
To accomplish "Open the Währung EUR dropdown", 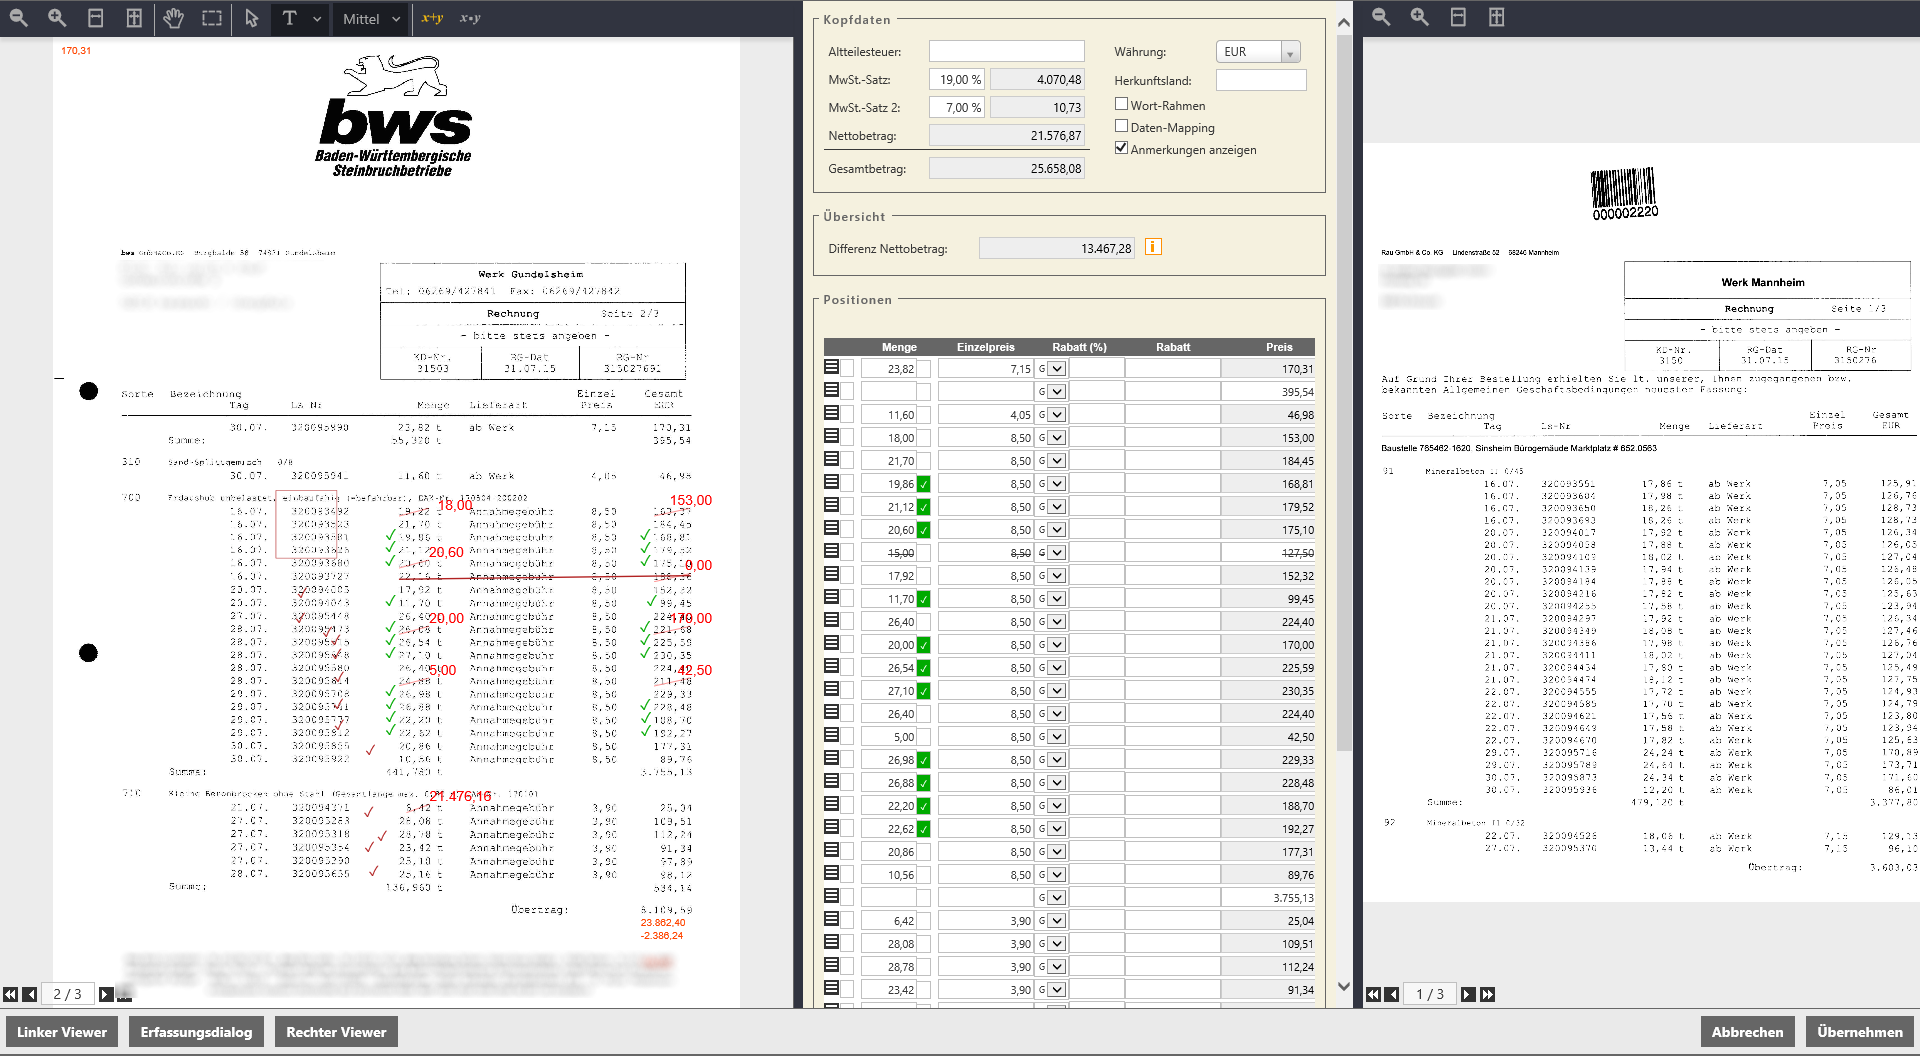I will coord(1290,52).
